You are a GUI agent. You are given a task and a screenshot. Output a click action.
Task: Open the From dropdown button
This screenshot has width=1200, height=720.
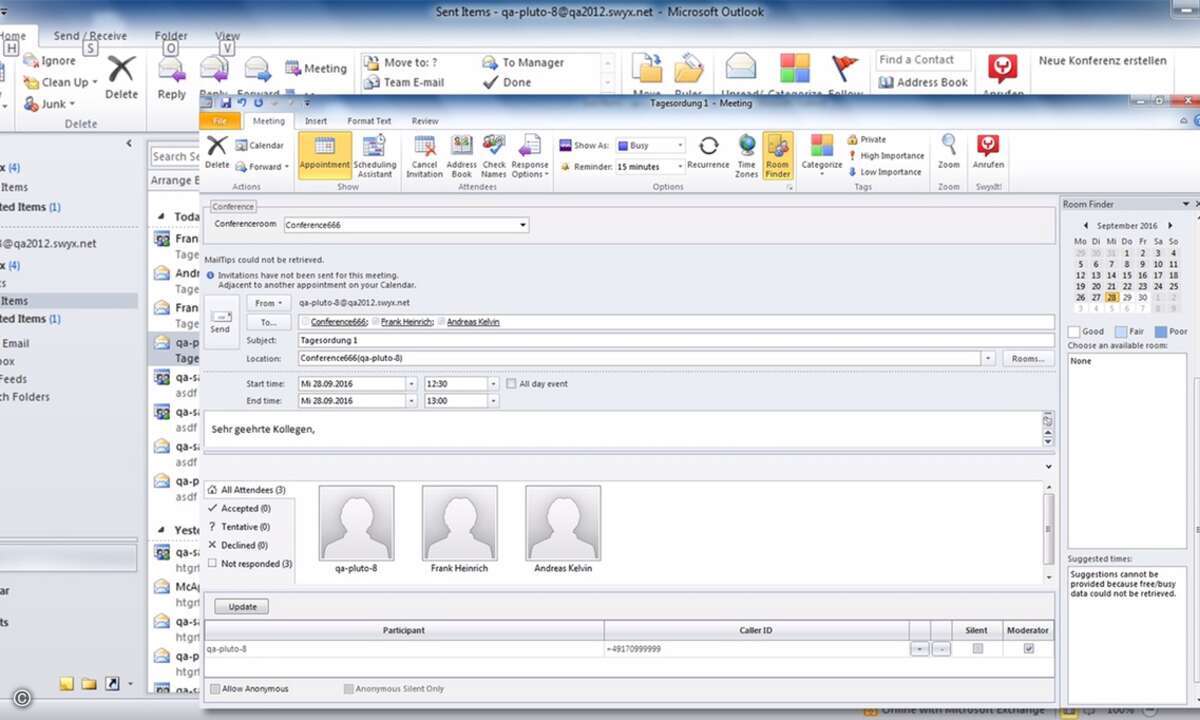pos(268,302)
